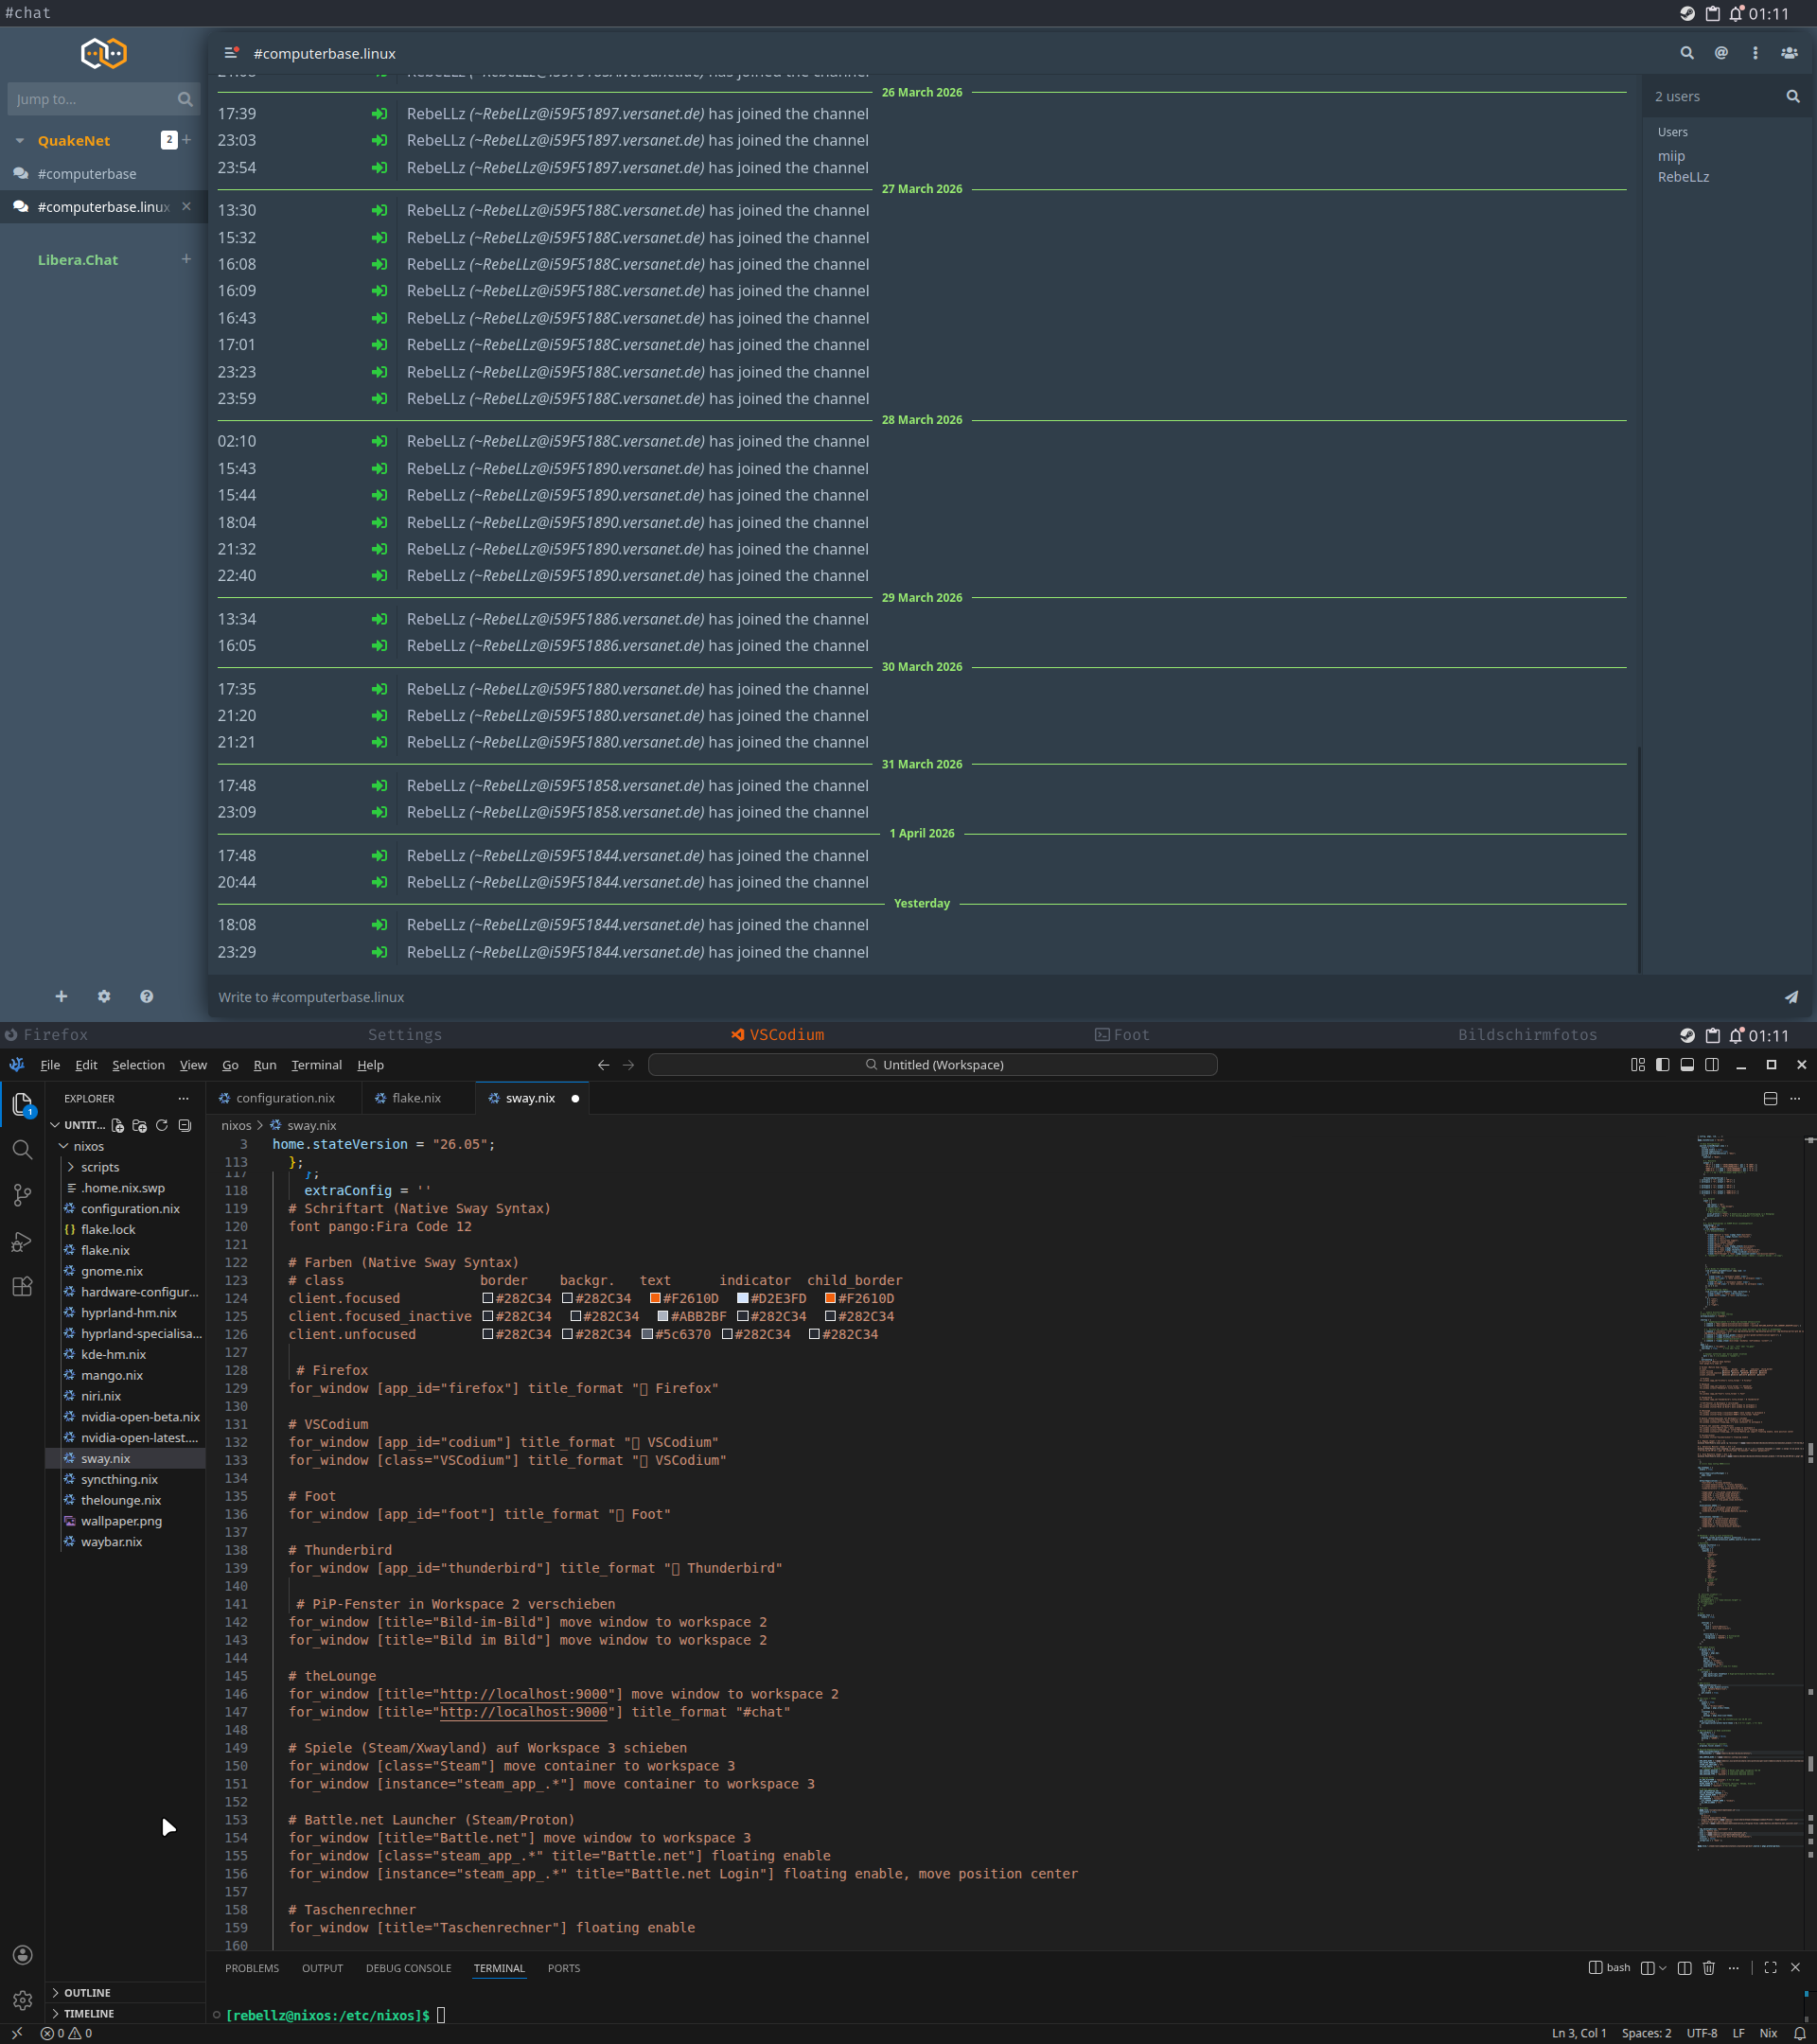The height and width of the screenshot is (2044, 1817).
Task: Connect to new network with plus icon
Action: (61, 996)
